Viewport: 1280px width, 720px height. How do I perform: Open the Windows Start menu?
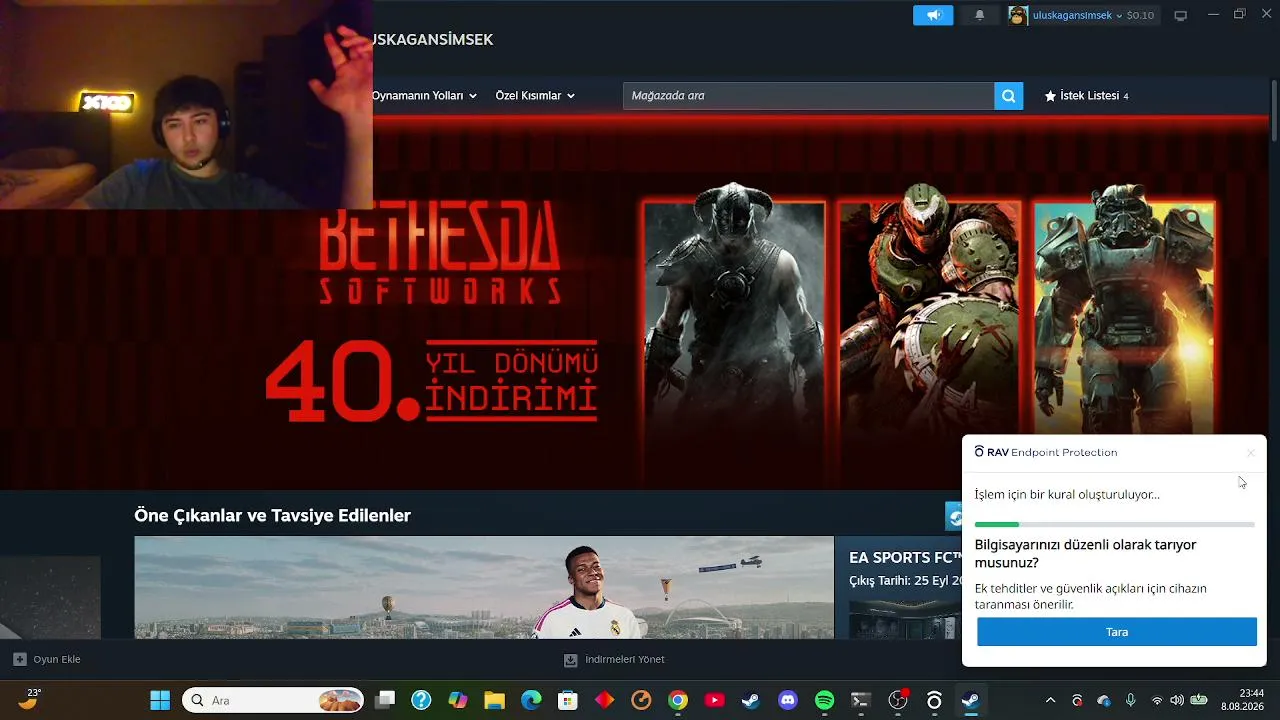[160, 700]
